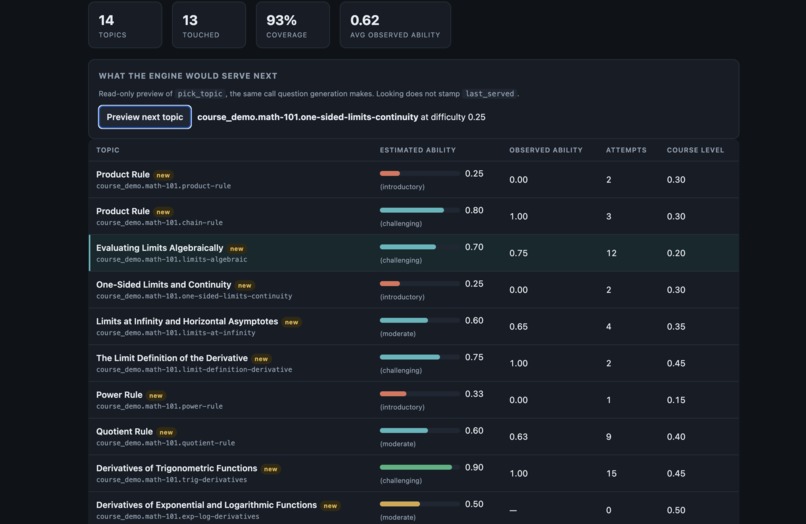The height and width of the screenshot is (524, 806).
Task: Open Limits at Infinity and Horizontal Asymptotes topic
Action: tap(187, 321)
